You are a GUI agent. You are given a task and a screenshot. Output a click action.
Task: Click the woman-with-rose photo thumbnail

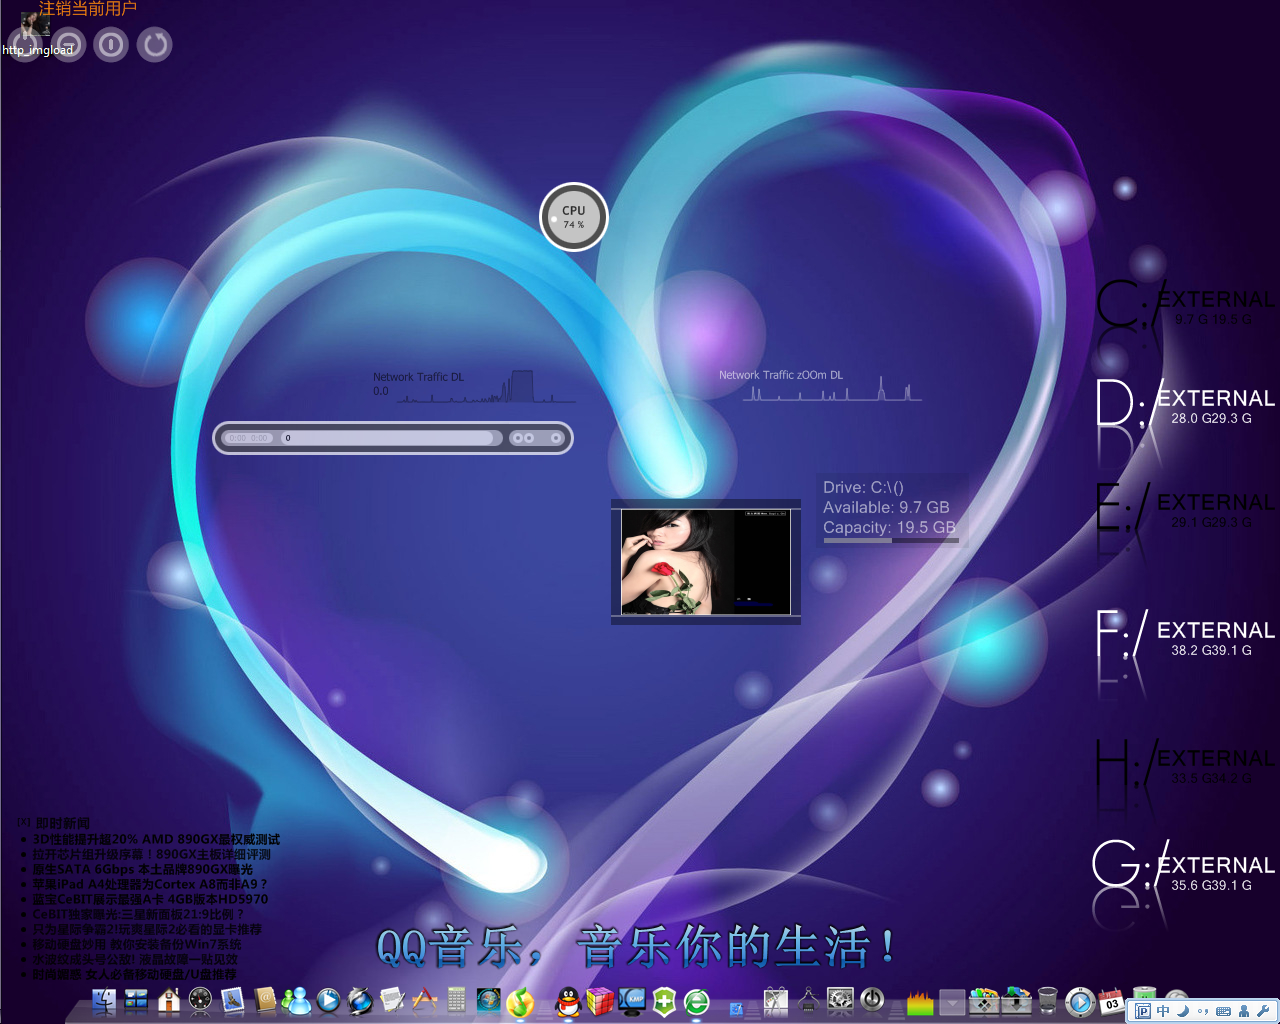(706, 562)
